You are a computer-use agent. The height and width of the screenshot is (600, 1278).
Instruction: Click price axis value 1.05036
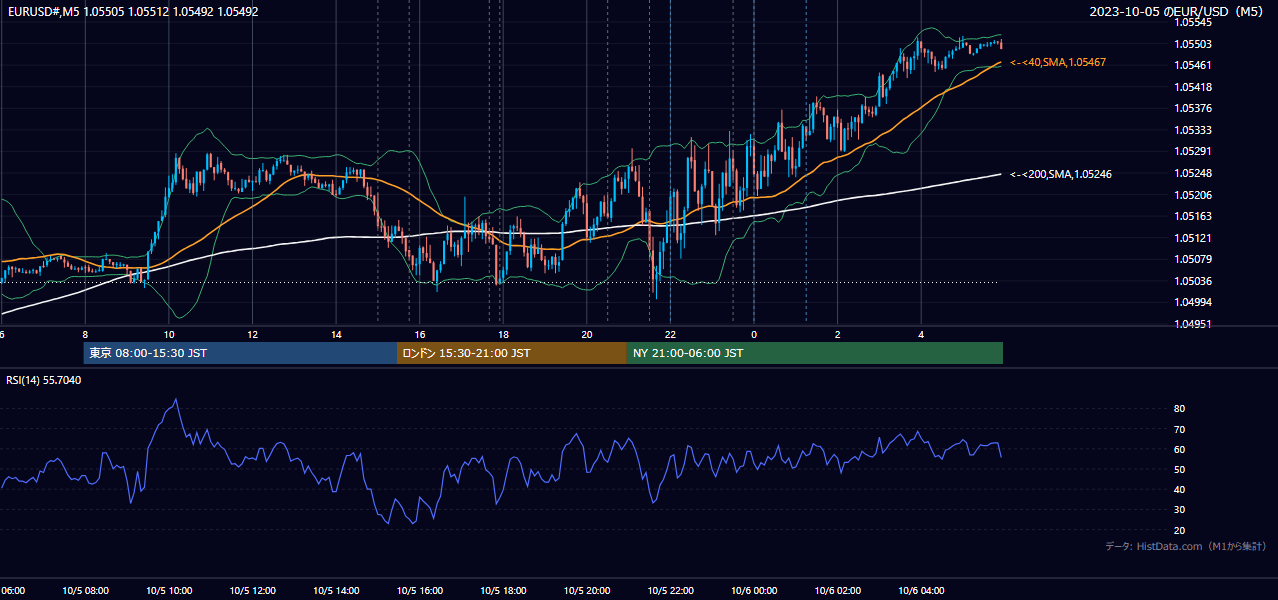[1193, 281]
